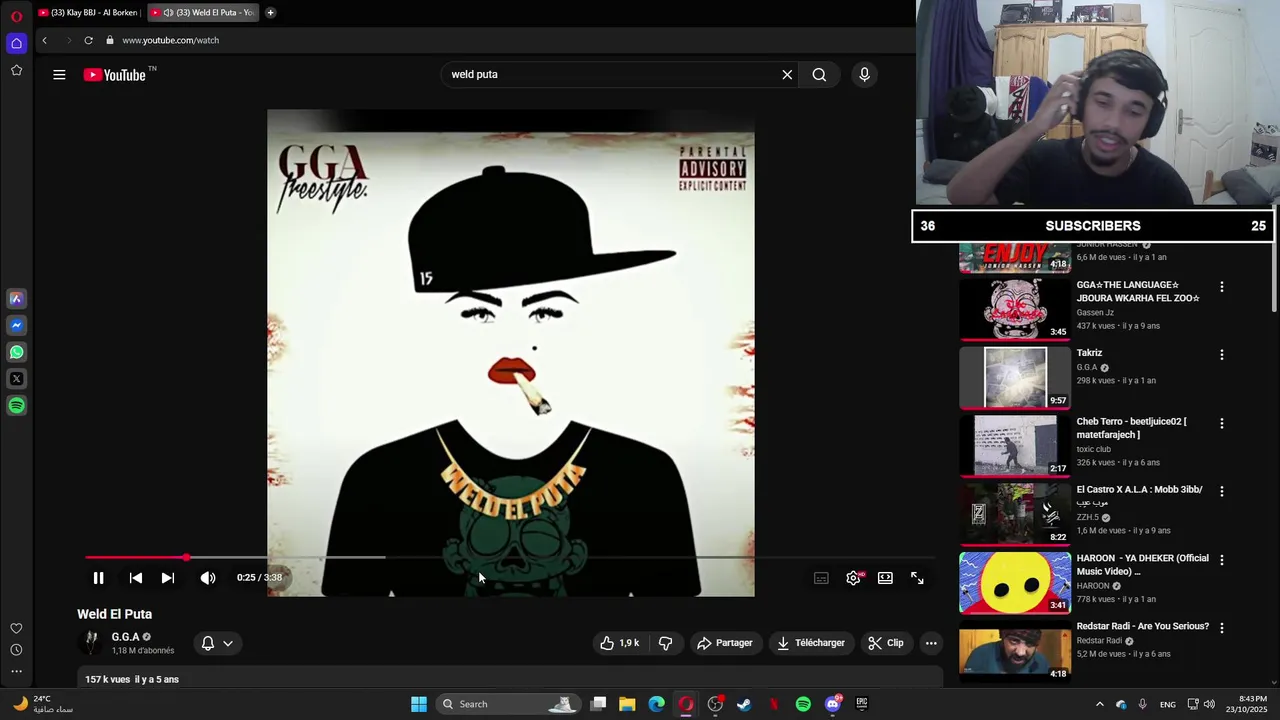Viewport: 1280px width, 720px height.
Task: Open File Explorer from the taskbar
Action: click(627, 704)
